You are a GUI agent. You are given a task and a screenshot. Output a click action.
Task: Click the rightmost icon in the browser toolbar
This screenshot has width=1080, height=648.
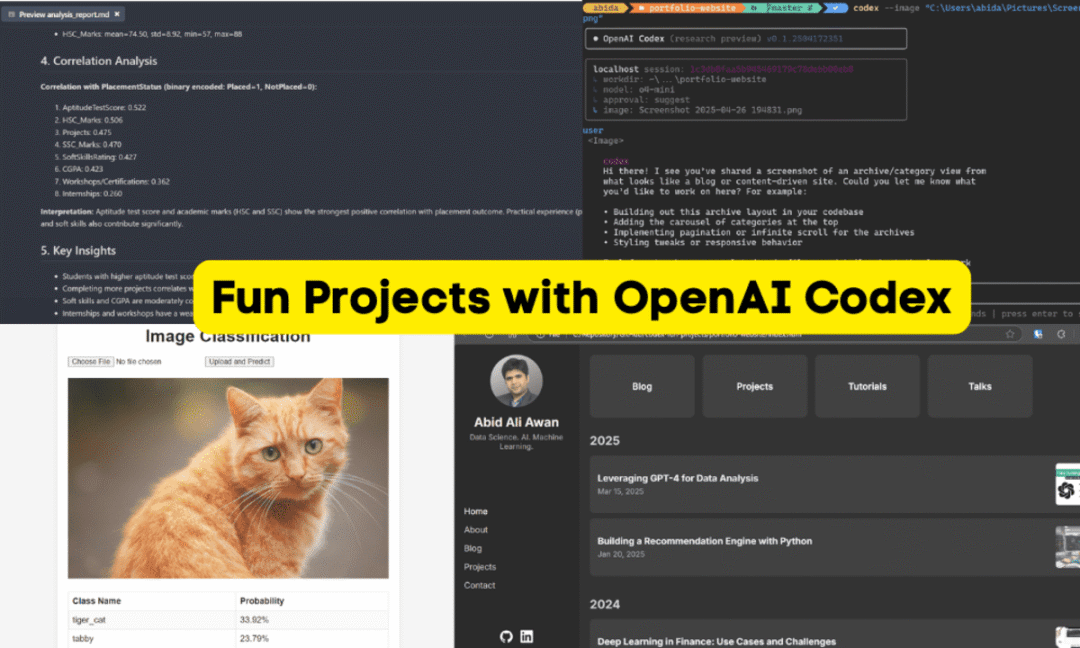pos(1062,335)
